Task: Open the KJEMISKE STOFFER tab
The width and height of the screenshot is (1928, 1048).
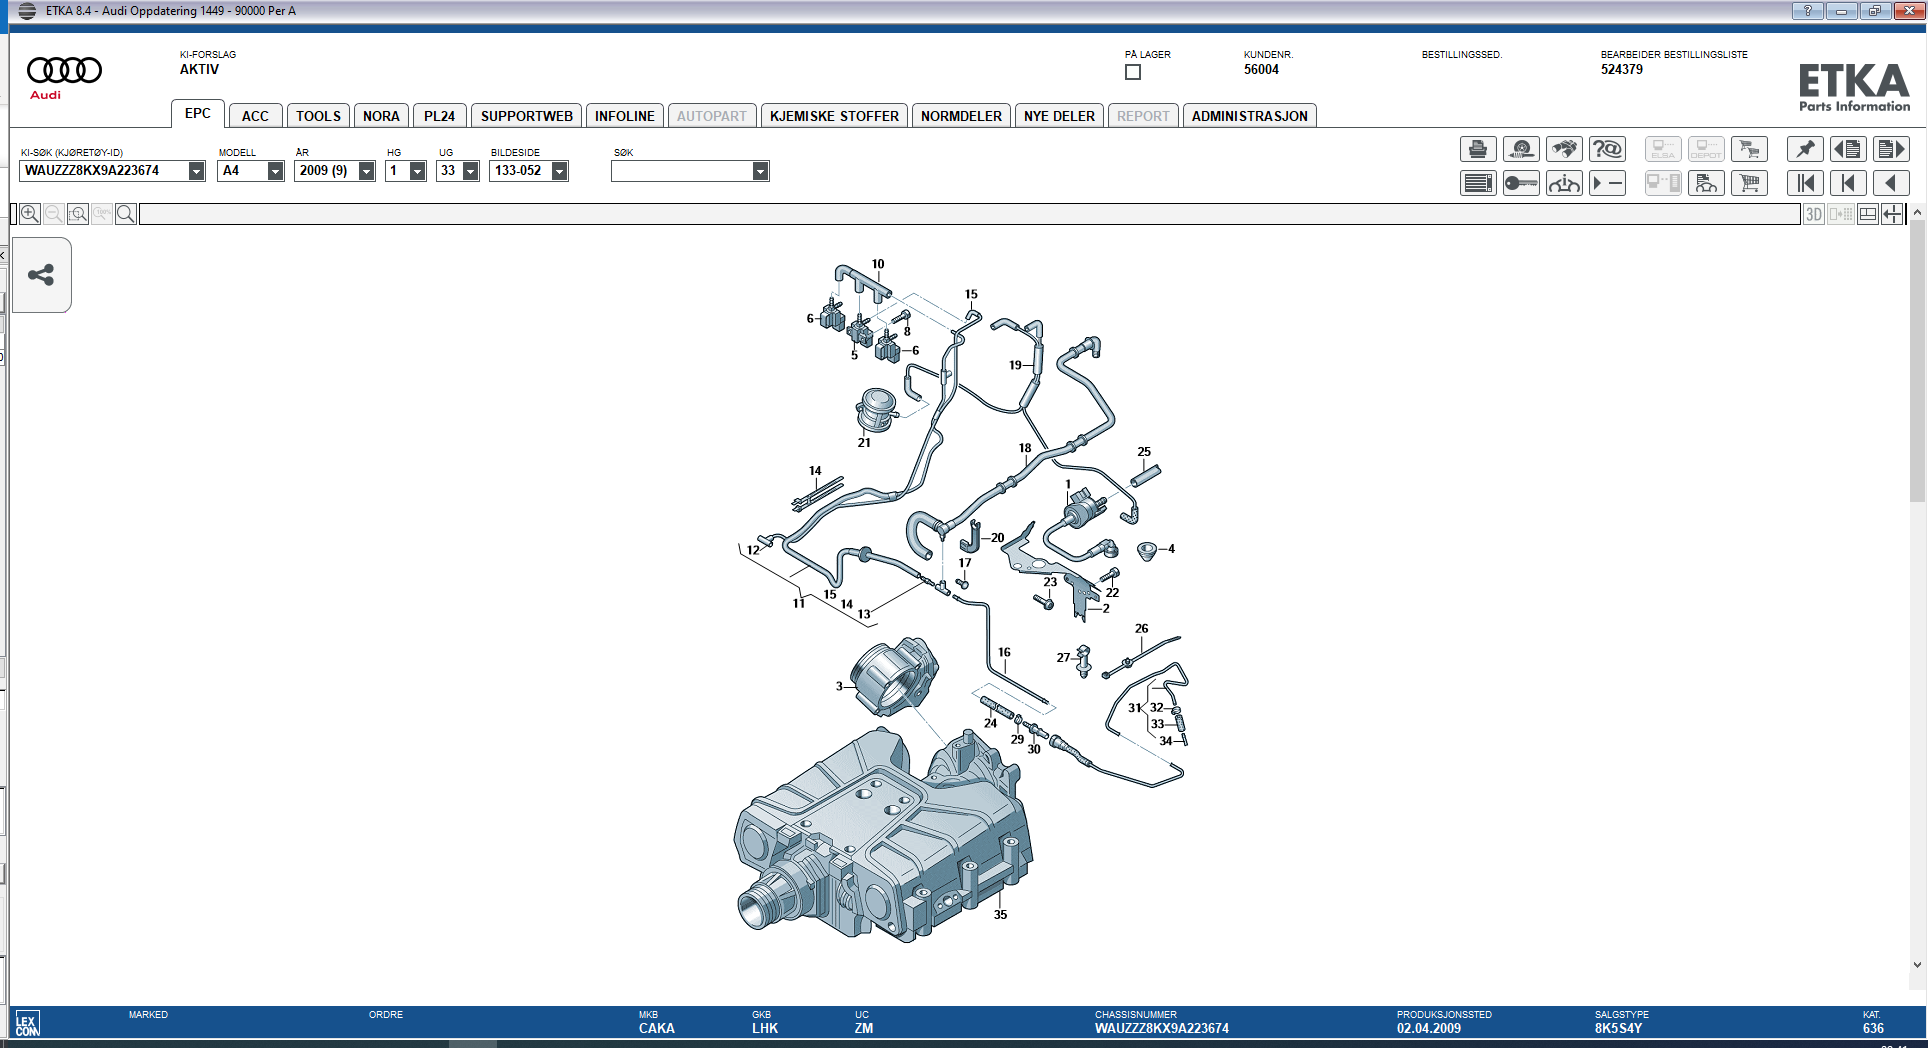Action: click(833, 115)
